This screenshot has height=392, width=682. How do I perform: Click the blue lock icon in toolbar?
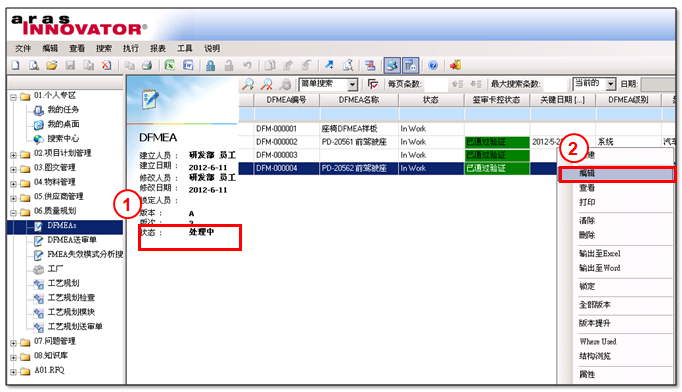pos(211,65)
